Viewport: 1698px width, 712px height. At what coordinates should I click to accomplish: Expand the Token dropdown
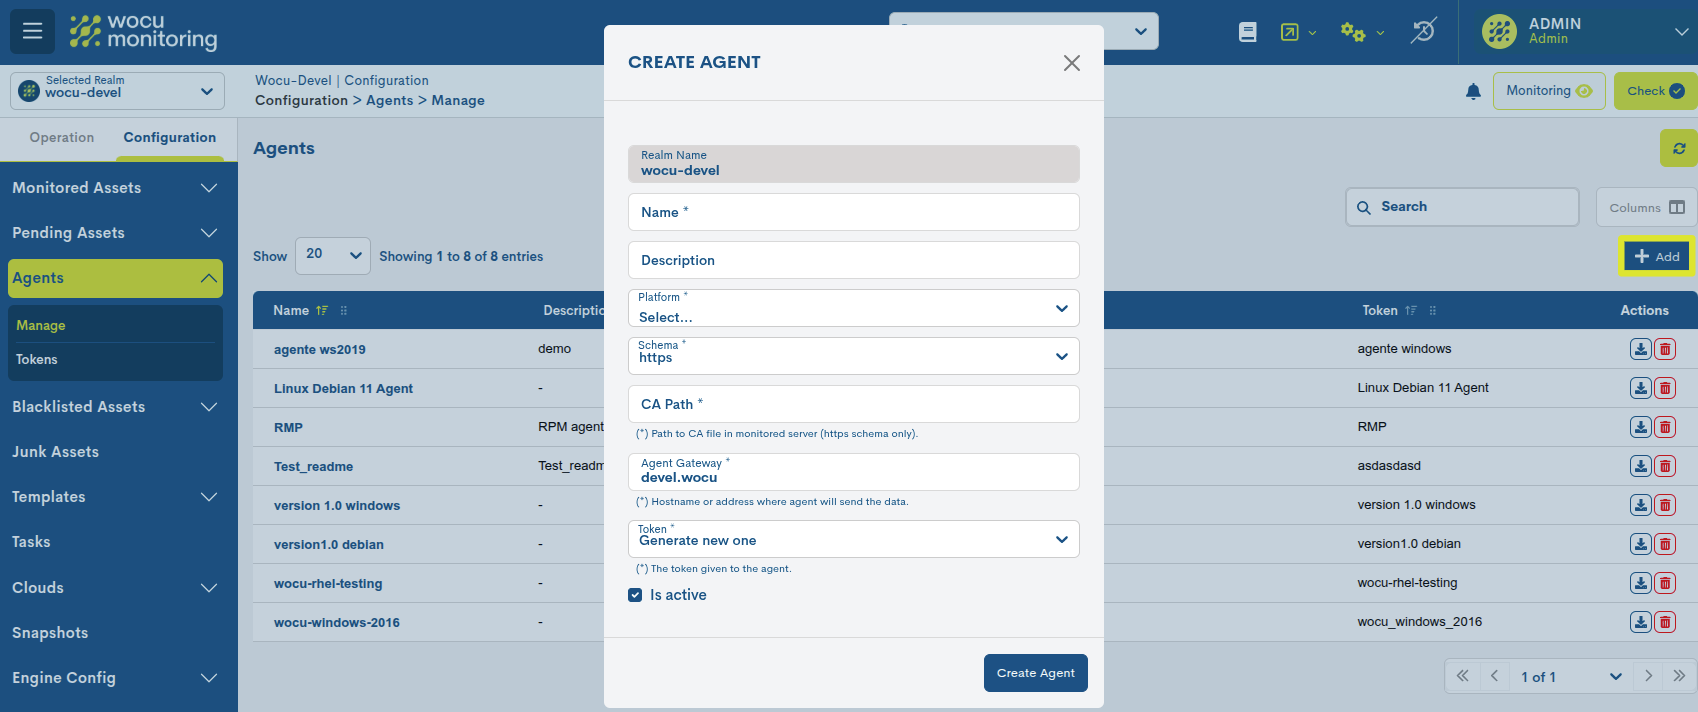tap(853, 539)
